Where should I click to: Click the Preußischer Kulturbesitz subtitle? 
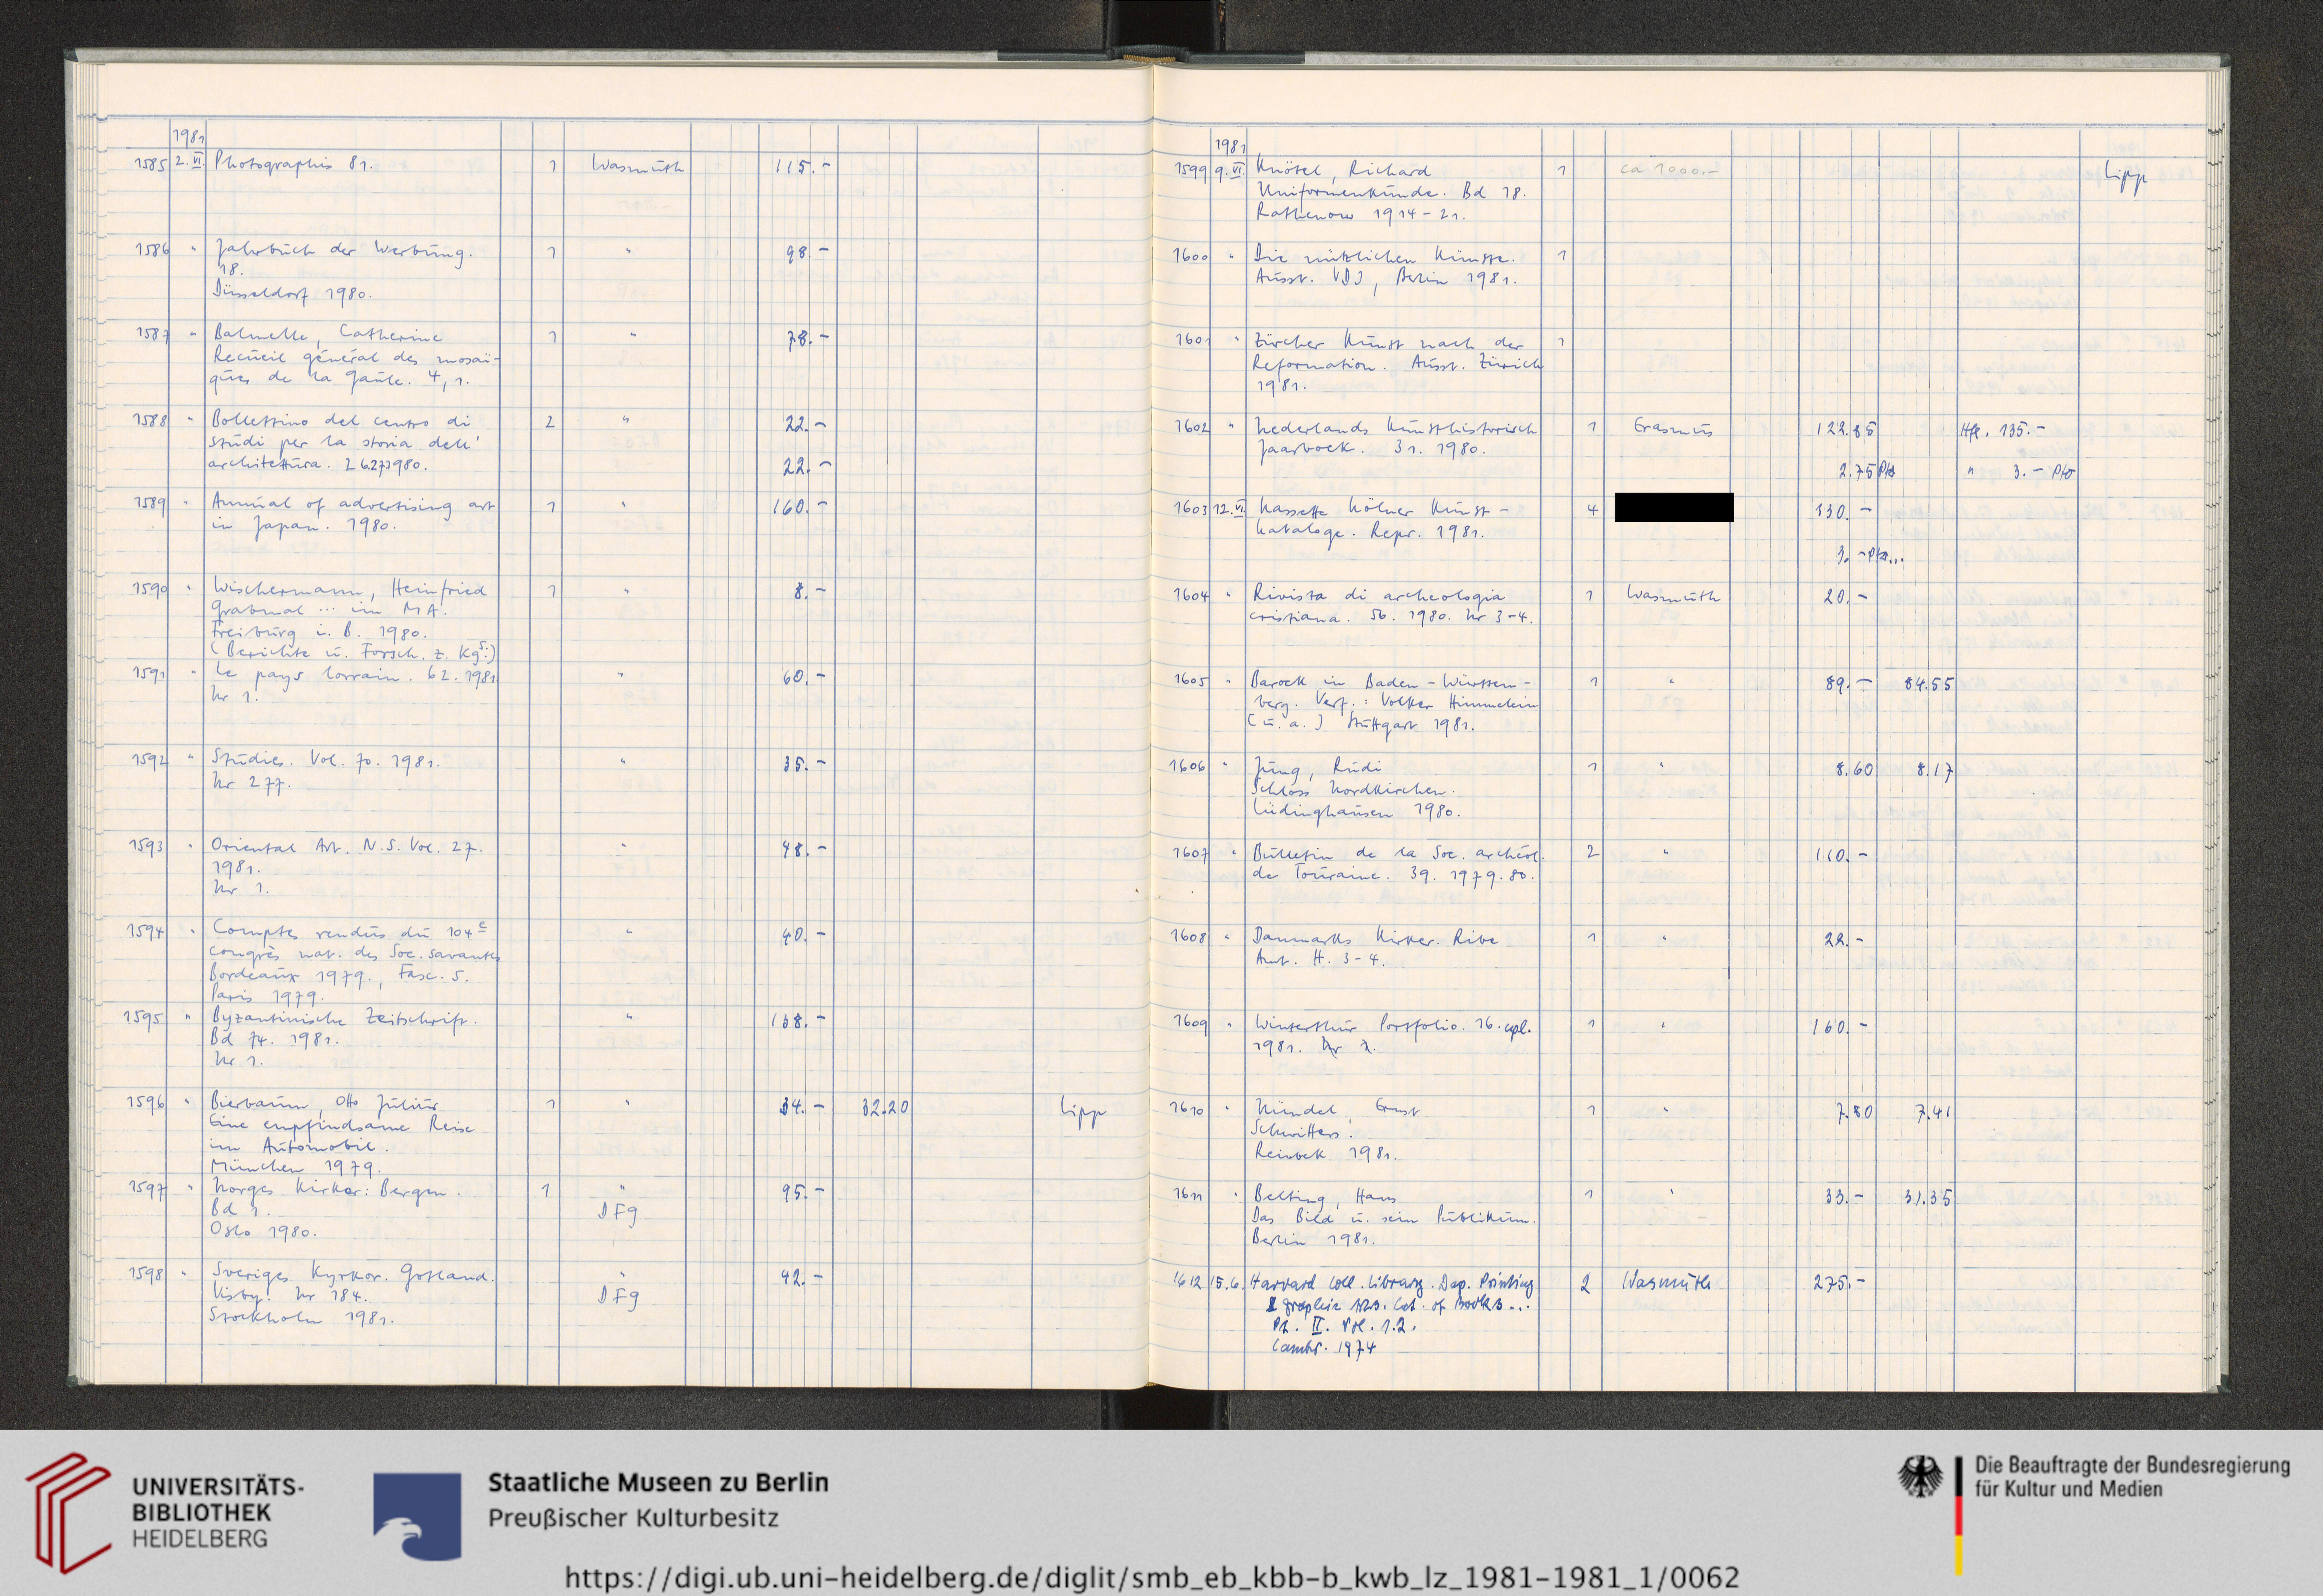(x=633, y=1518)
